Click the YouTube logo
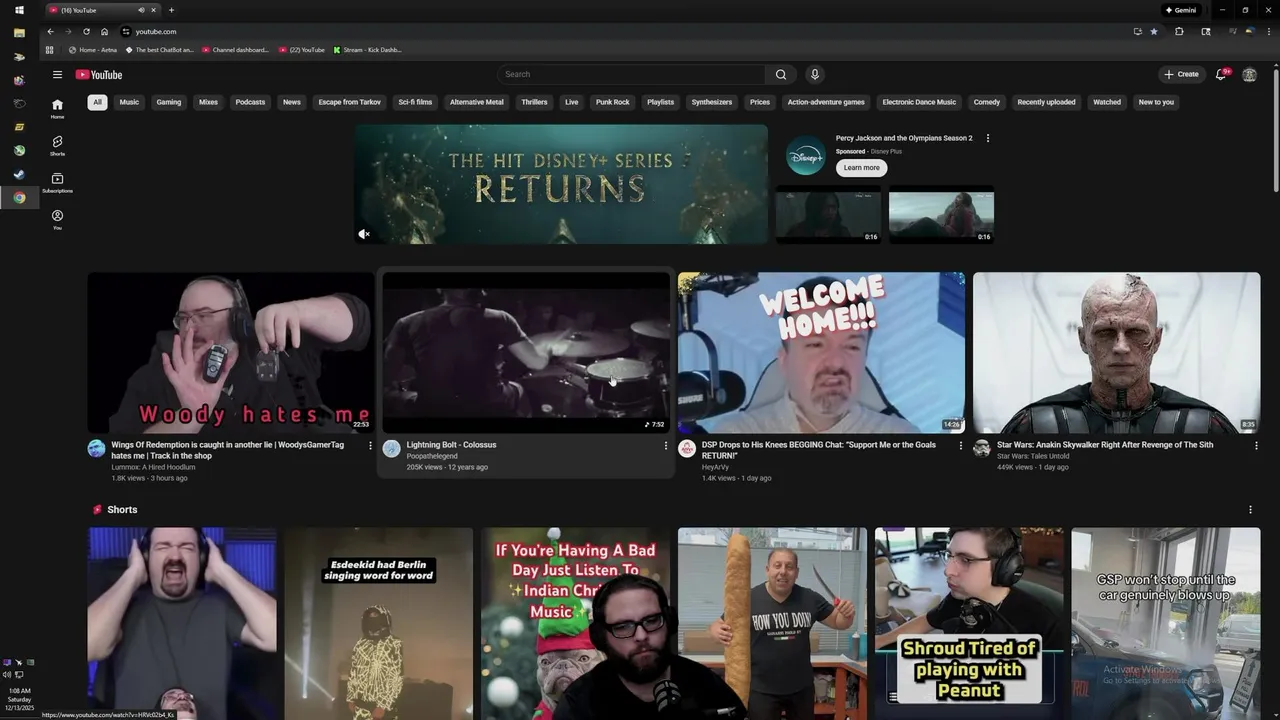Viewport: 1280px width, 720px height. [x=99, y=75]
